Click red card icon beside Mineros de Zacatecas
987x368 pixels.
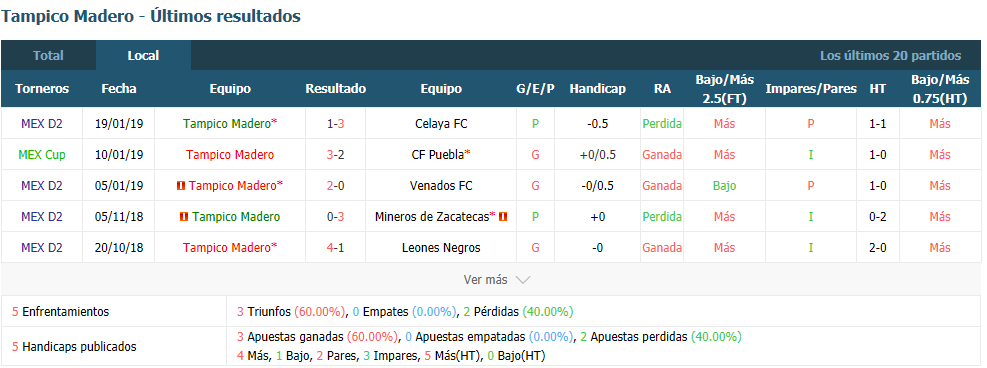click(503, 217)
